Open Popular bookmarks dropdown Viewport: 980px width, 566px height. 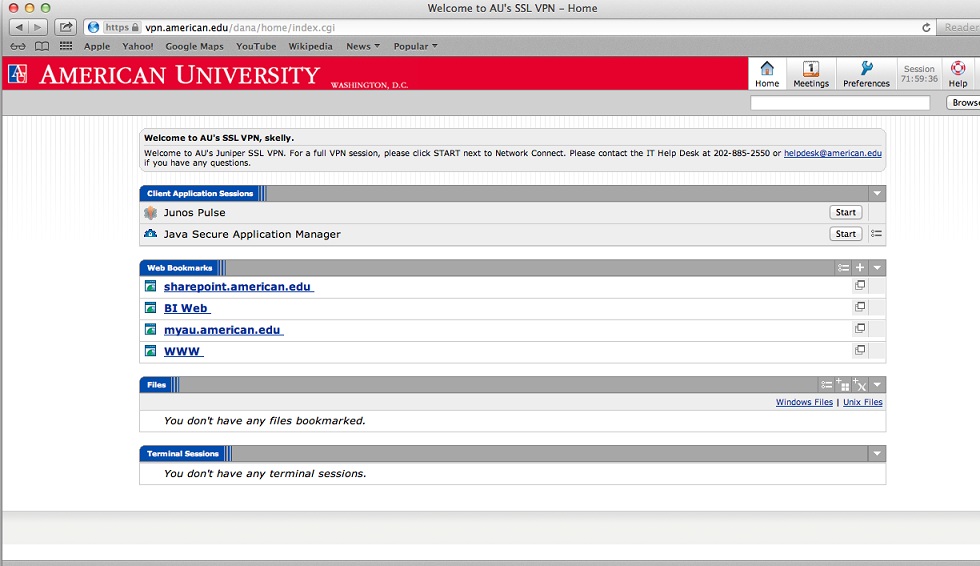[x=415, y=46]
